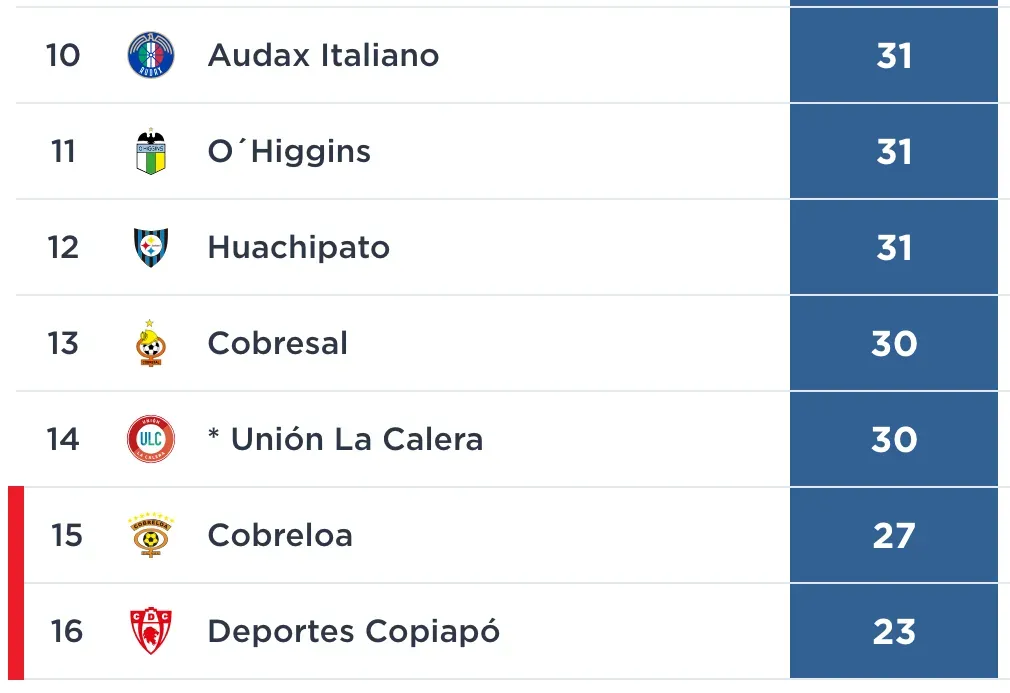The image size is (1010, 693).
Task: Click the Unión La Calera ULC badge
Action: tap(148, 438)
